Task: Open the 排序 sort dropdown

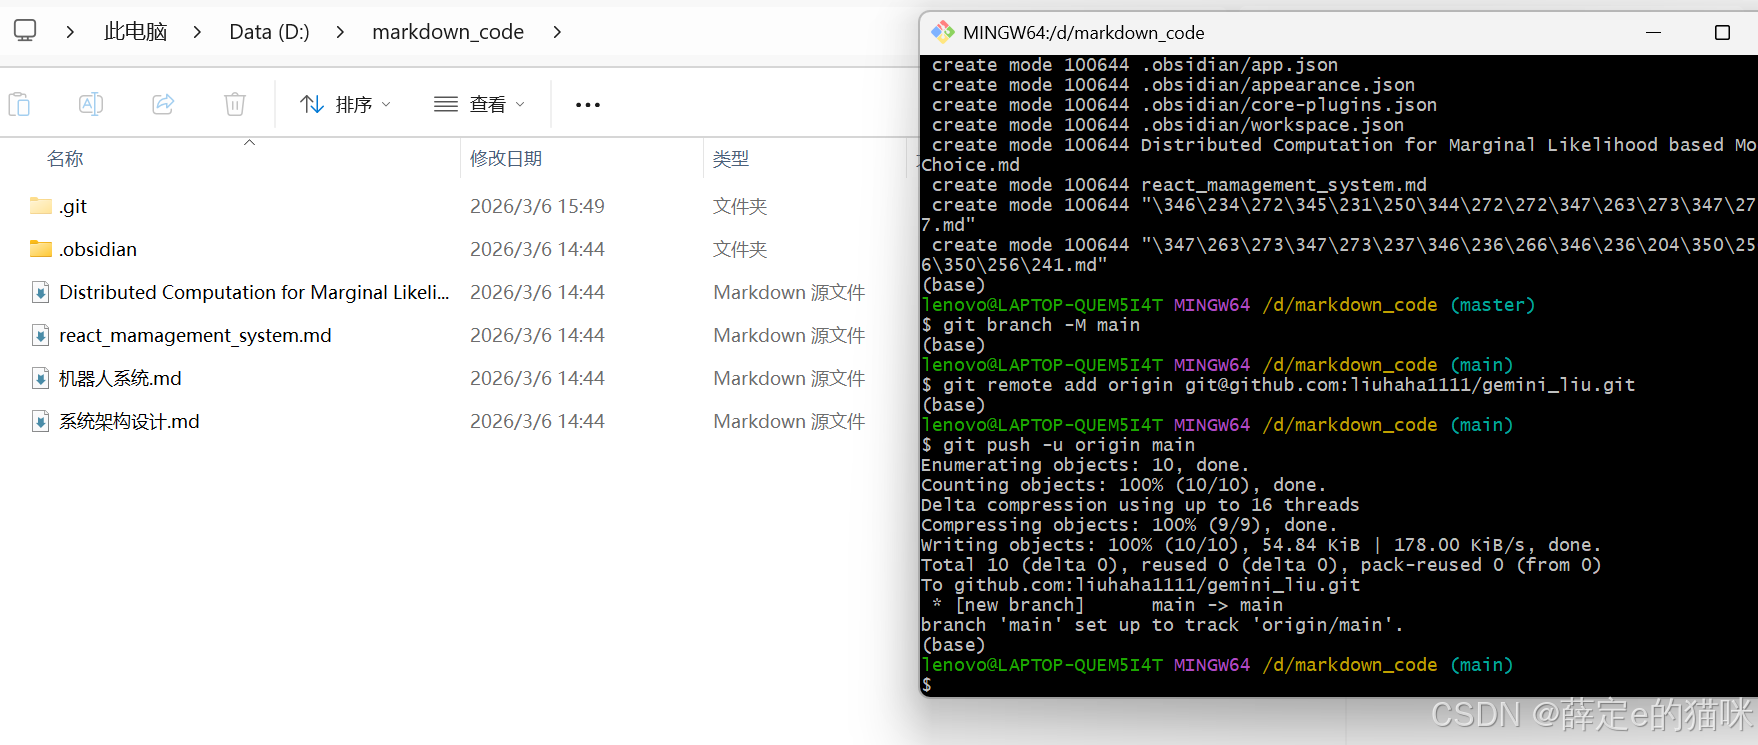Action: 346,104
